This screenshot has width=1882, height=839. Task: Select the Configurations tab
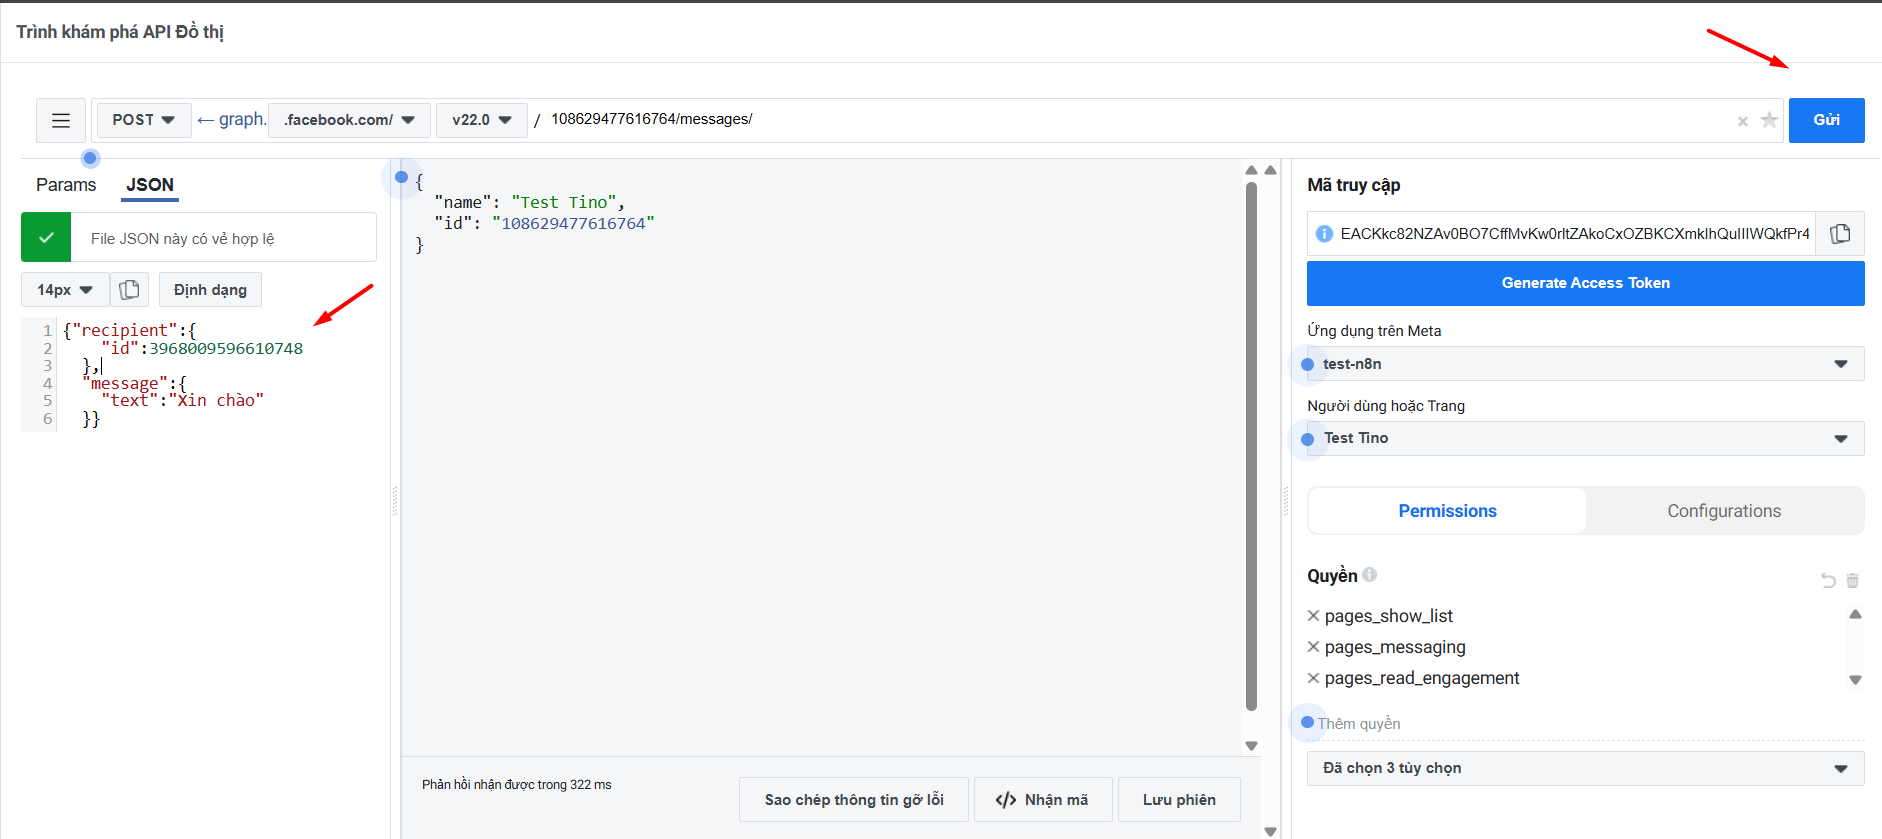1724,511
